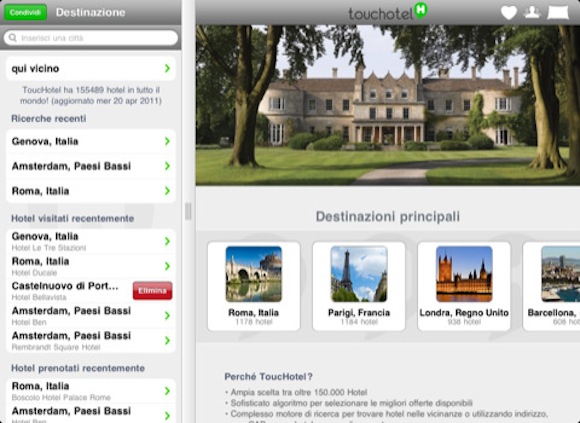
Task: Focus the 'Inserisci una città' search field
Action: [x=91, y=38]
